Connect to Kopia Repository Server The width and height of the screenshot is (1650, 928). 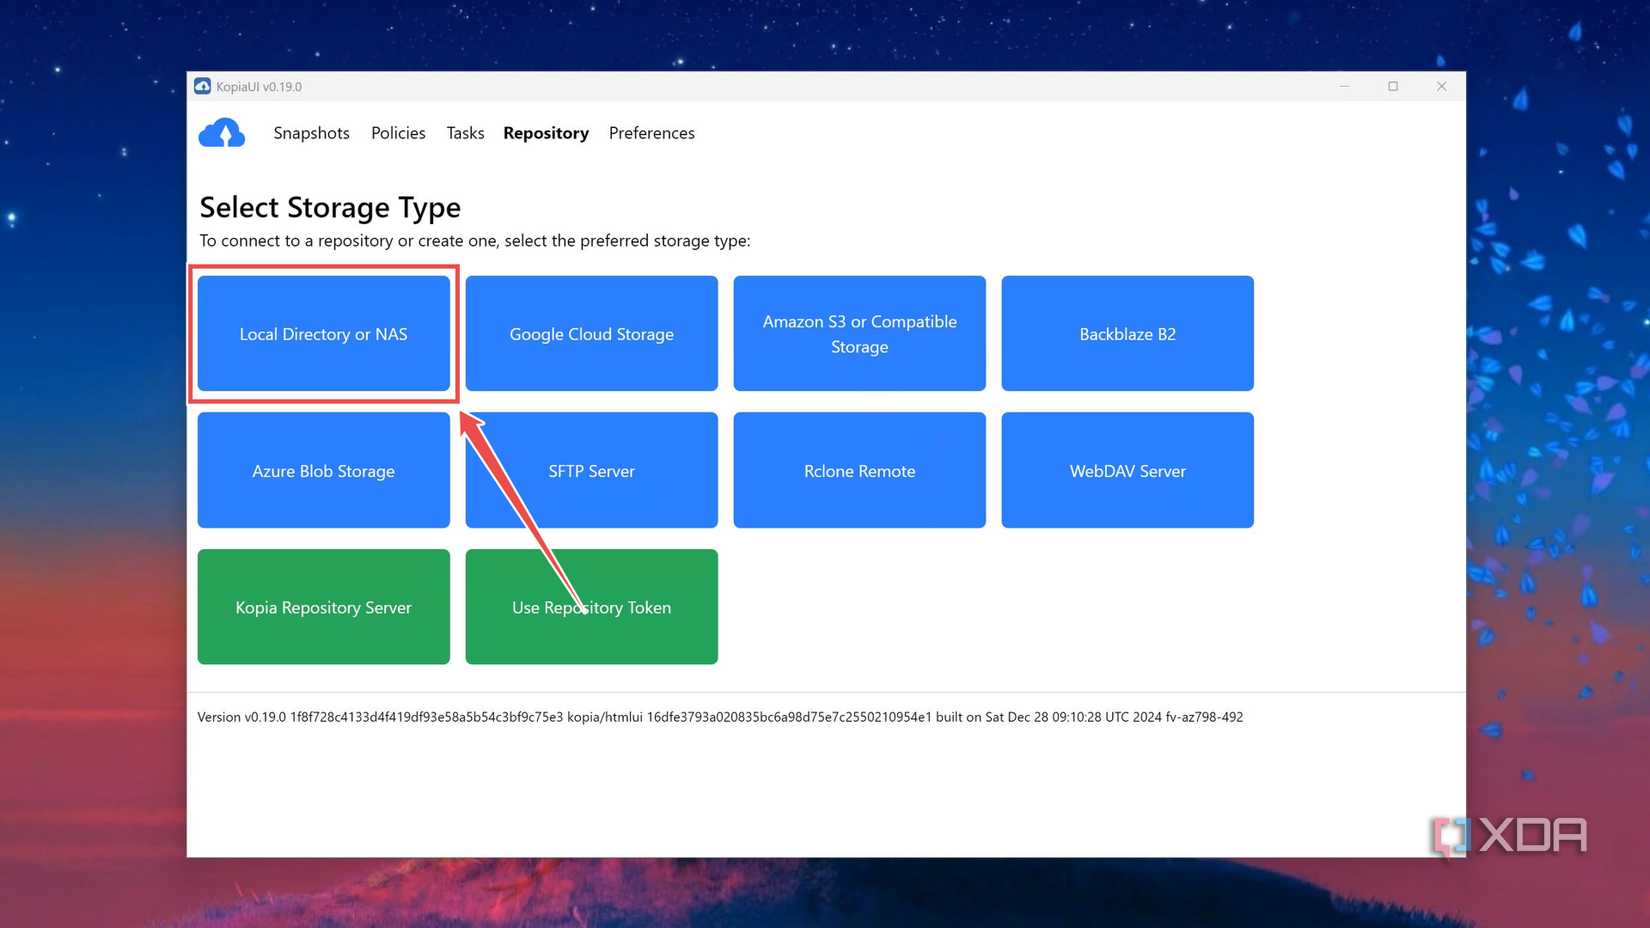[x=323, y=607]
